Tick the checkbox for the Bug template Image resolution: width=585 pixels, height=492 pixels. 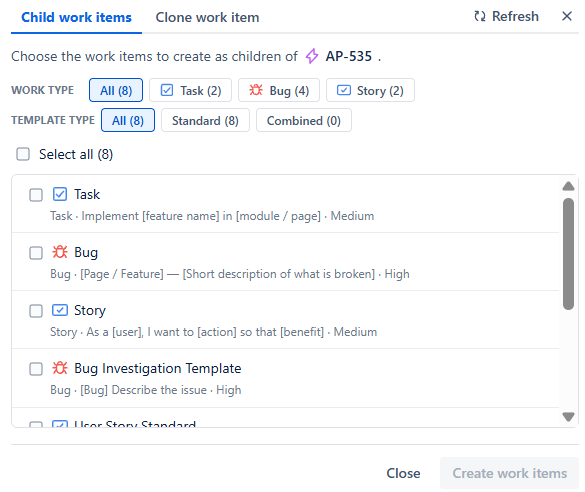point(36,253)
